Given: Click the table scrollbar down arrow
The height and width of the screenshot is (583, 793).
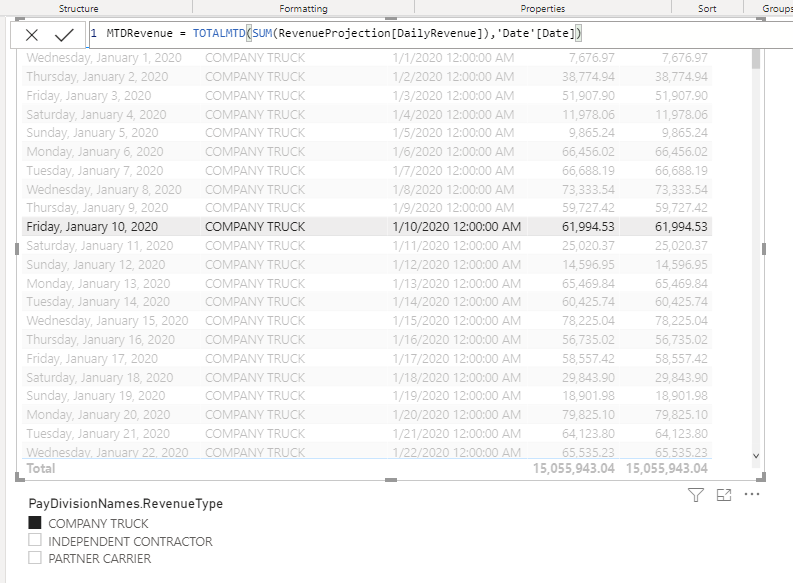Looking at the screenshot, I should [x=756, y=456].
